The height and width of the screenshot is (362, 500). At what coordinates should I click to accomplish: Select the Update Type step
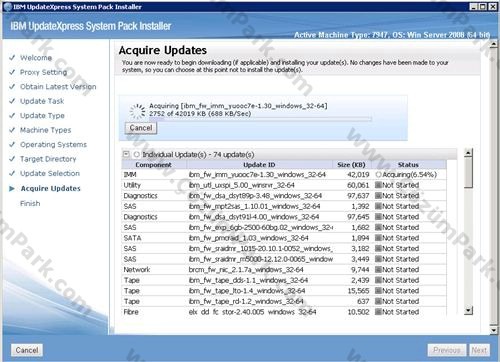click(x=42, y=116)
